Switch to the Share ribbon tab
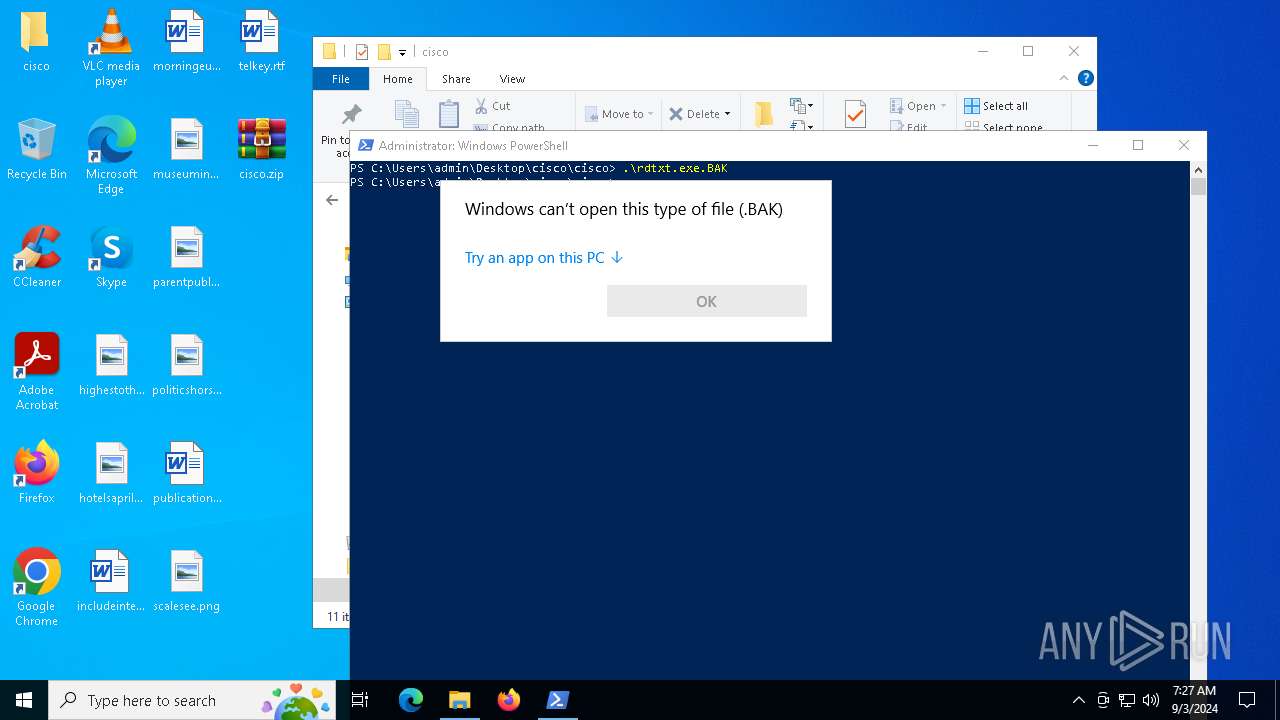This screenshot has width=1280, height=720. (456, 79)
